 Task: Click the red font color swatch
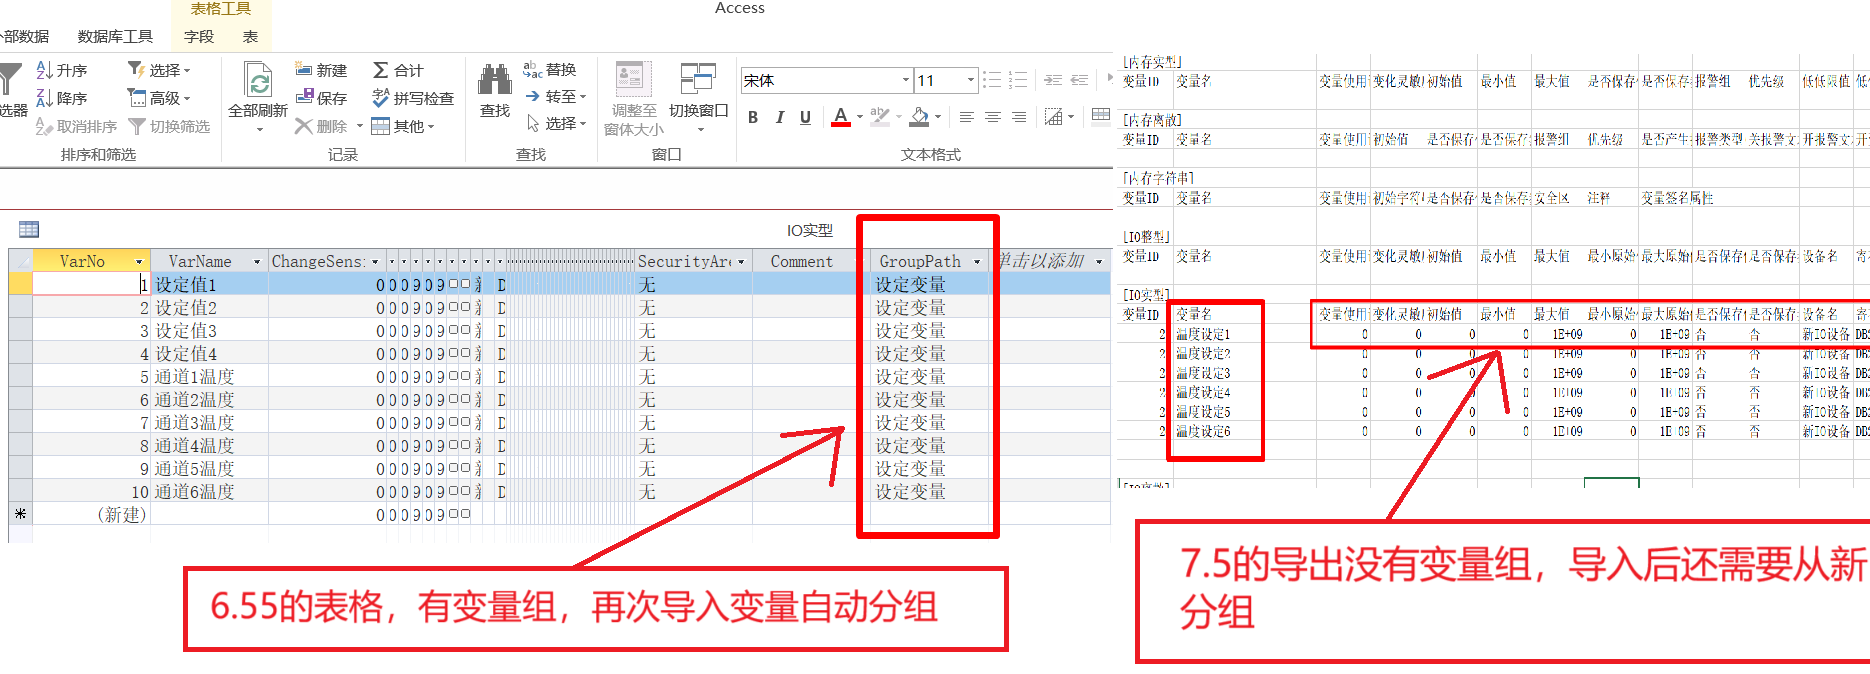[x=841, y=118]
